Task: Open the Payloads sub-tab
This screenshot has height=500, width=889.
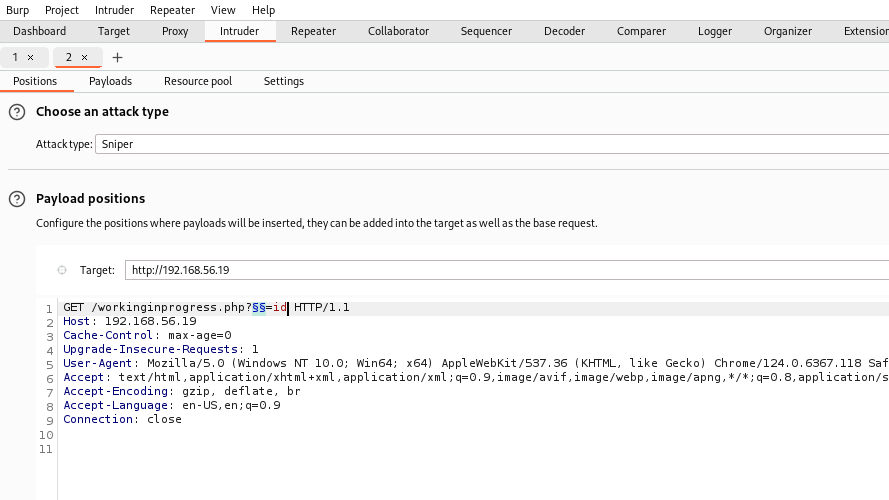Action: tap(111, 81)
